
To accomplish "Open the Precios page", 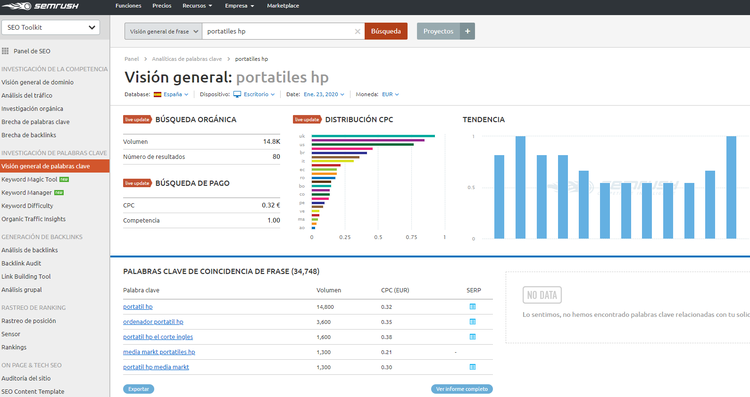I will point(162,6).
